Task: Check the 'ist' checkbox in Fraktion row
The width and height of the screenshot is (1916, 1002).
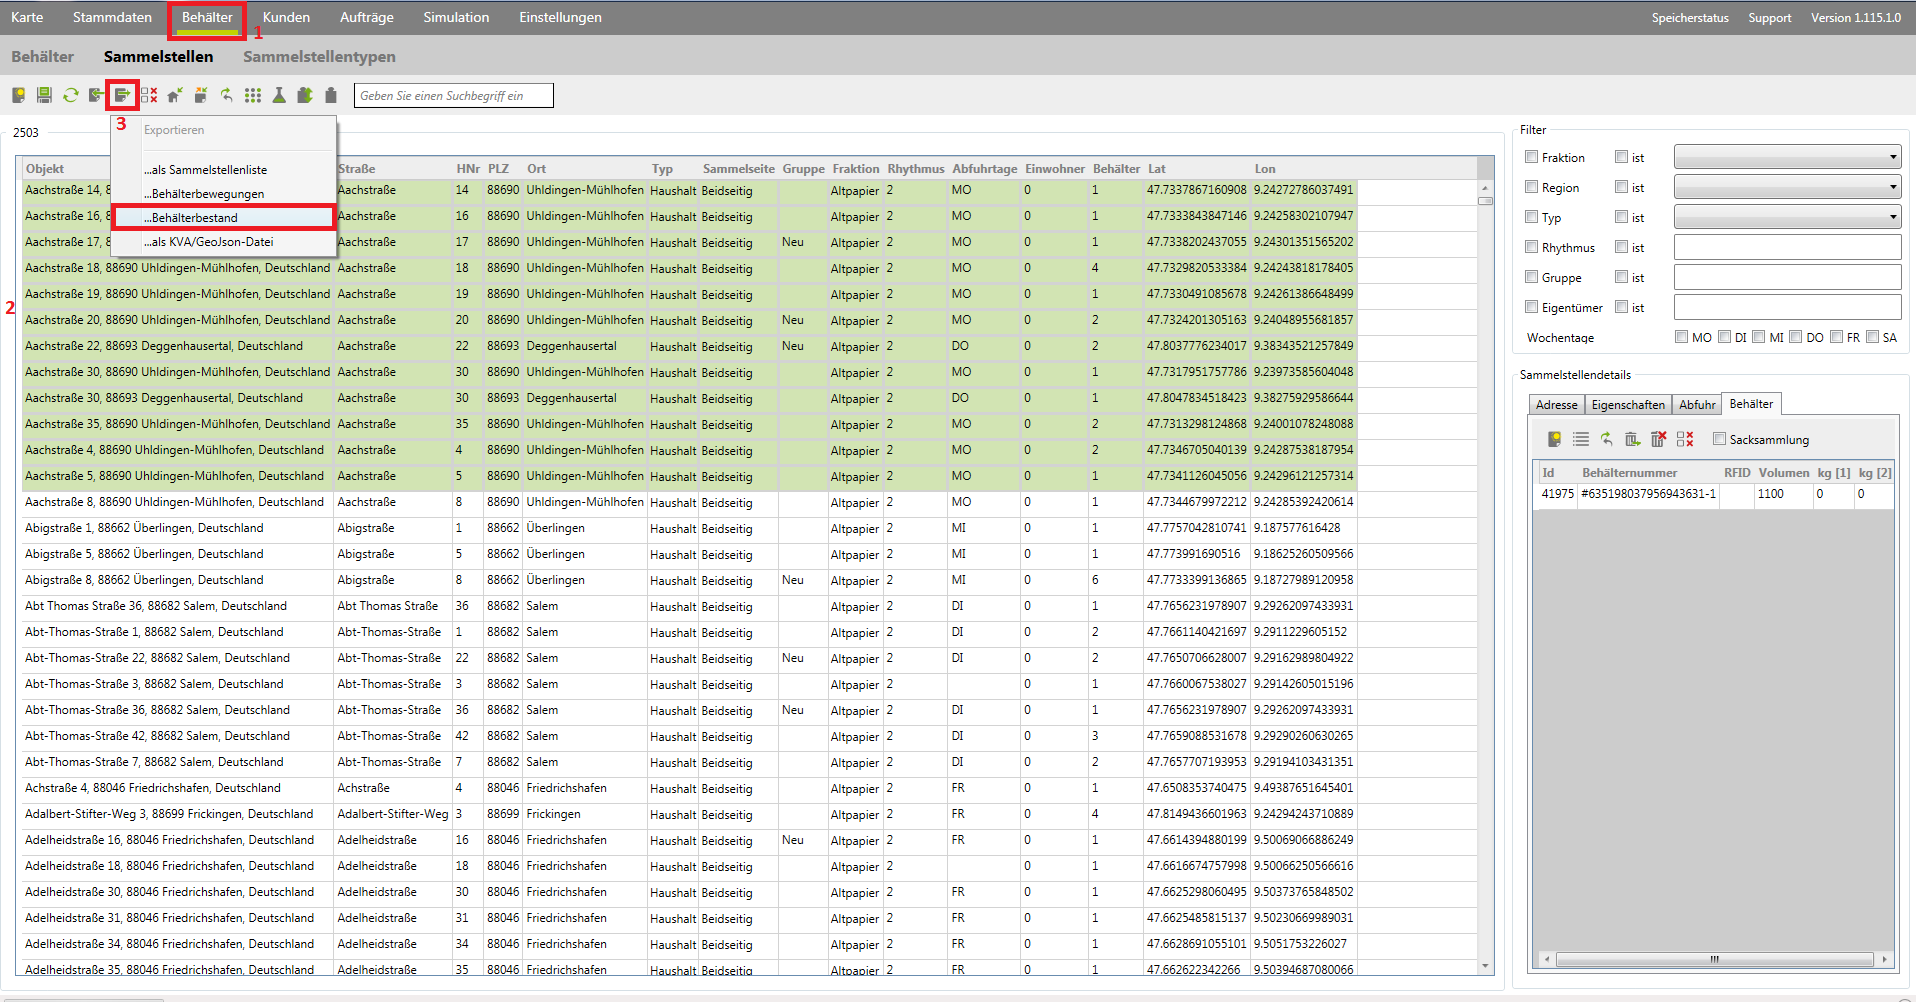Action: (x=1621, y=157)
